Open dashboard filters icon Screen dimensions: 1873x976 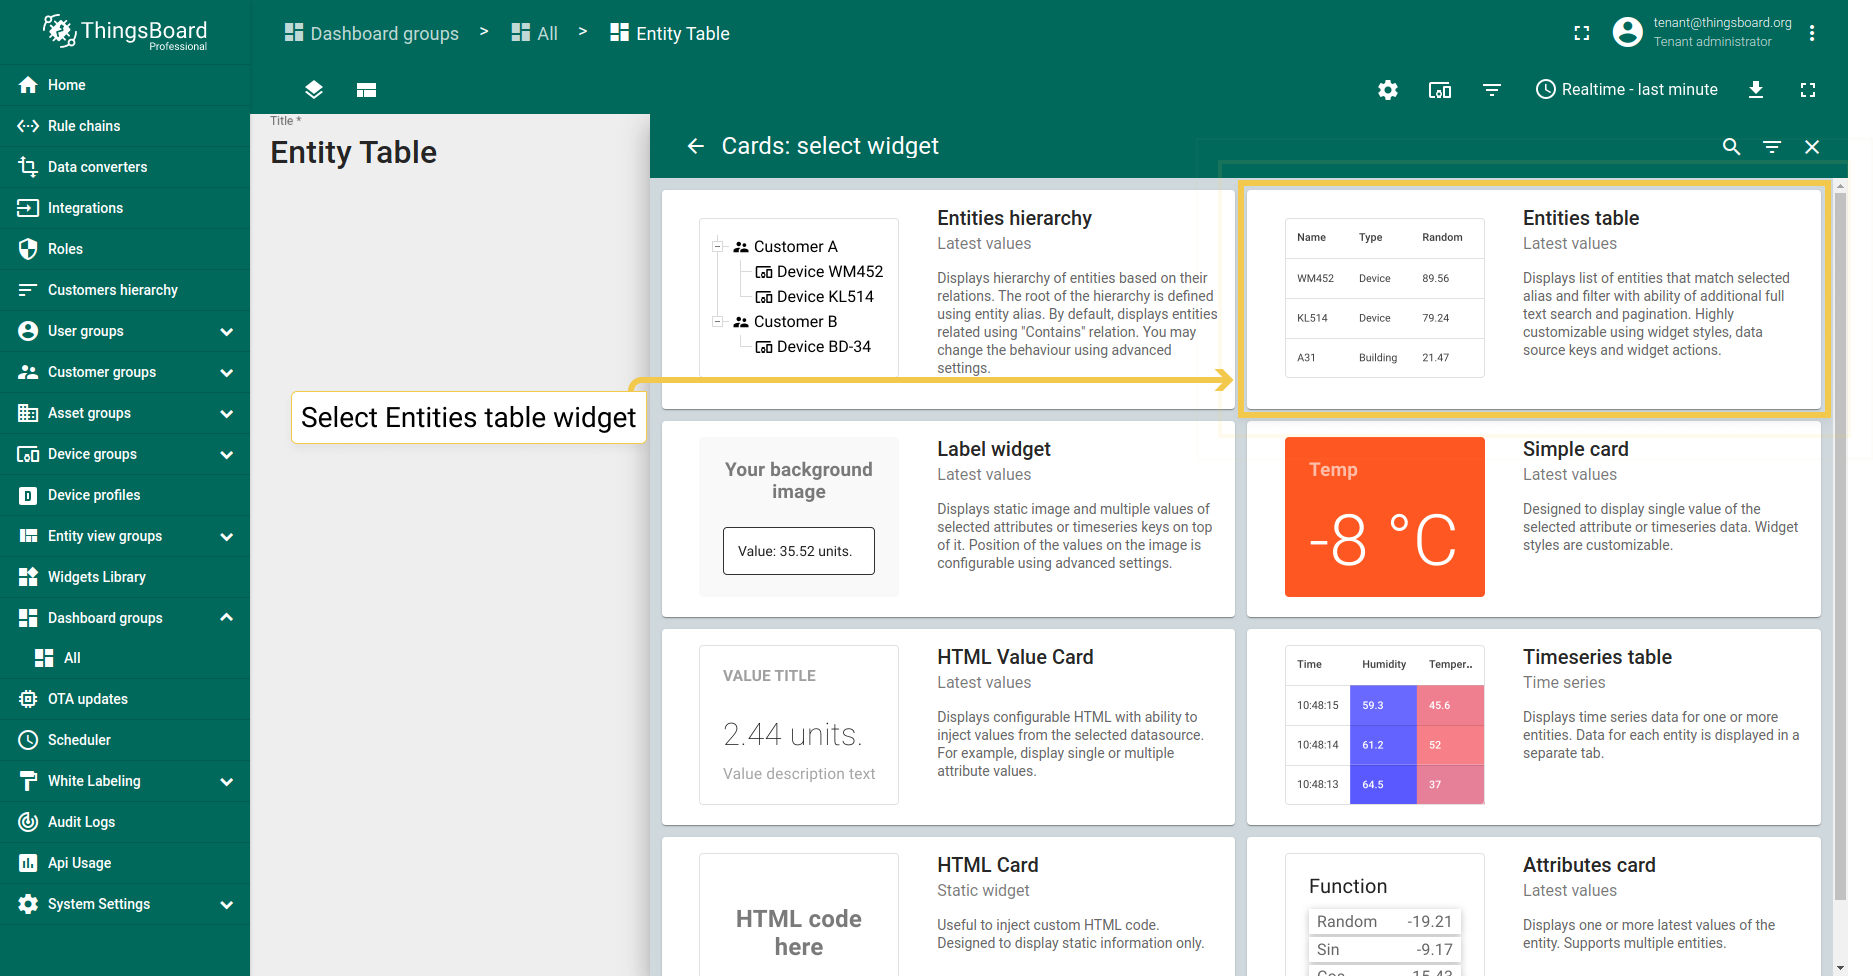tap(1492, 90)
